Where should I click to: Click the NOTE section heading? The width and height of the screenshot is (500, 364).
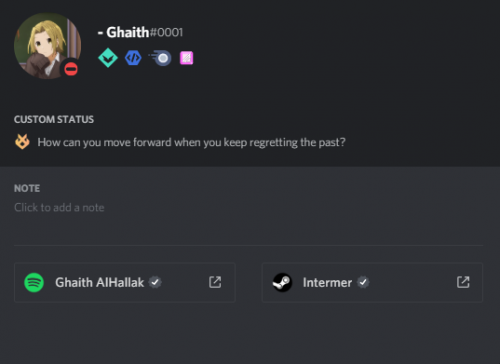coord(27,188)
